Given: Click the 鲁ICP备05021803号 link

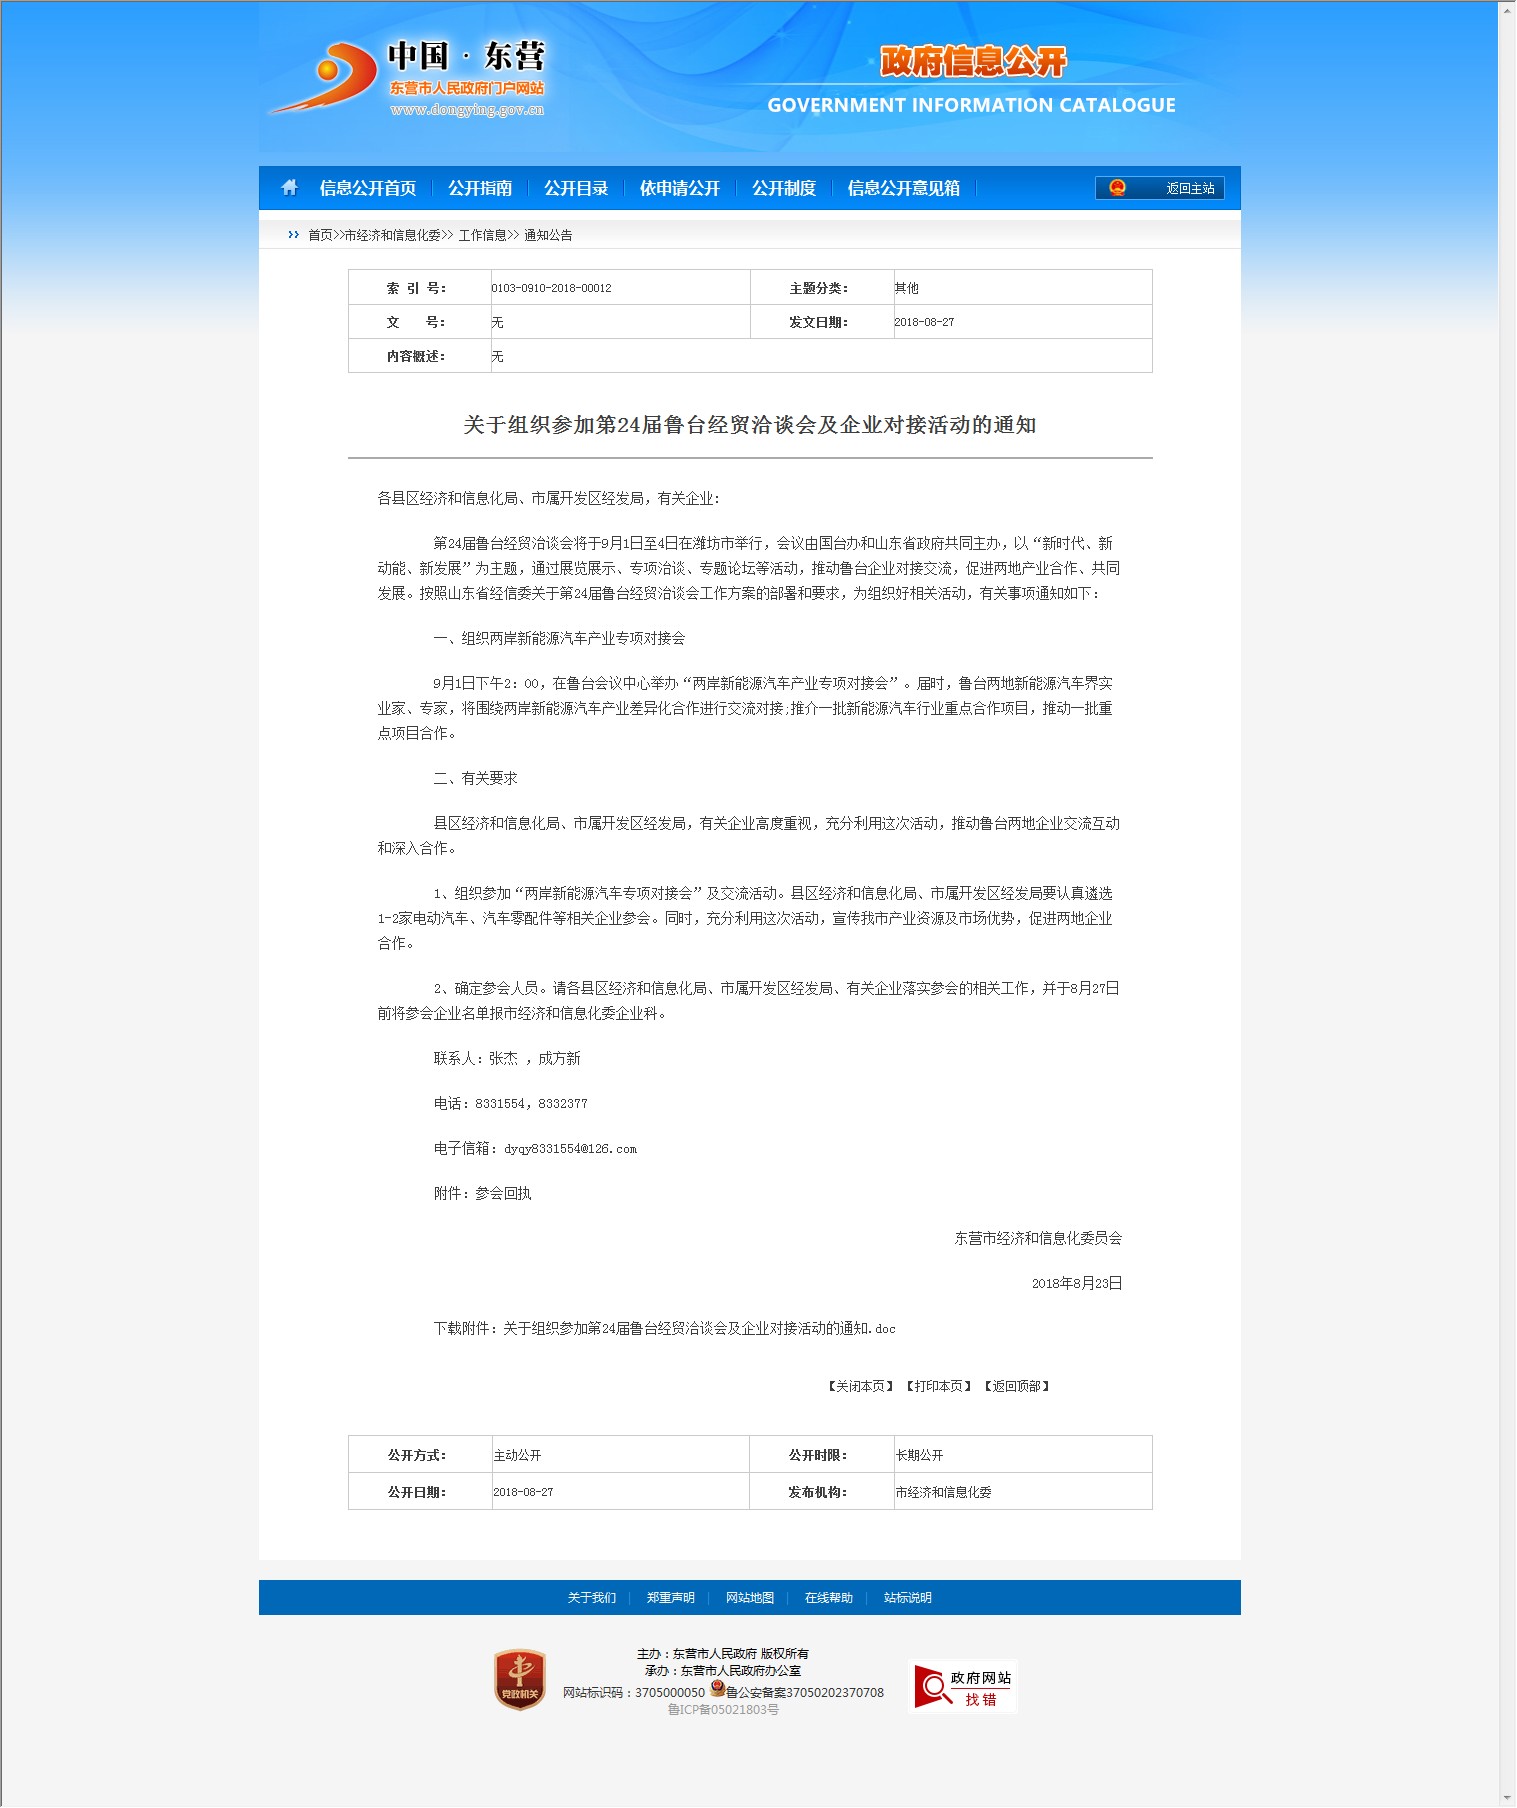Looking at the screenshot, I should point(723,1710).
